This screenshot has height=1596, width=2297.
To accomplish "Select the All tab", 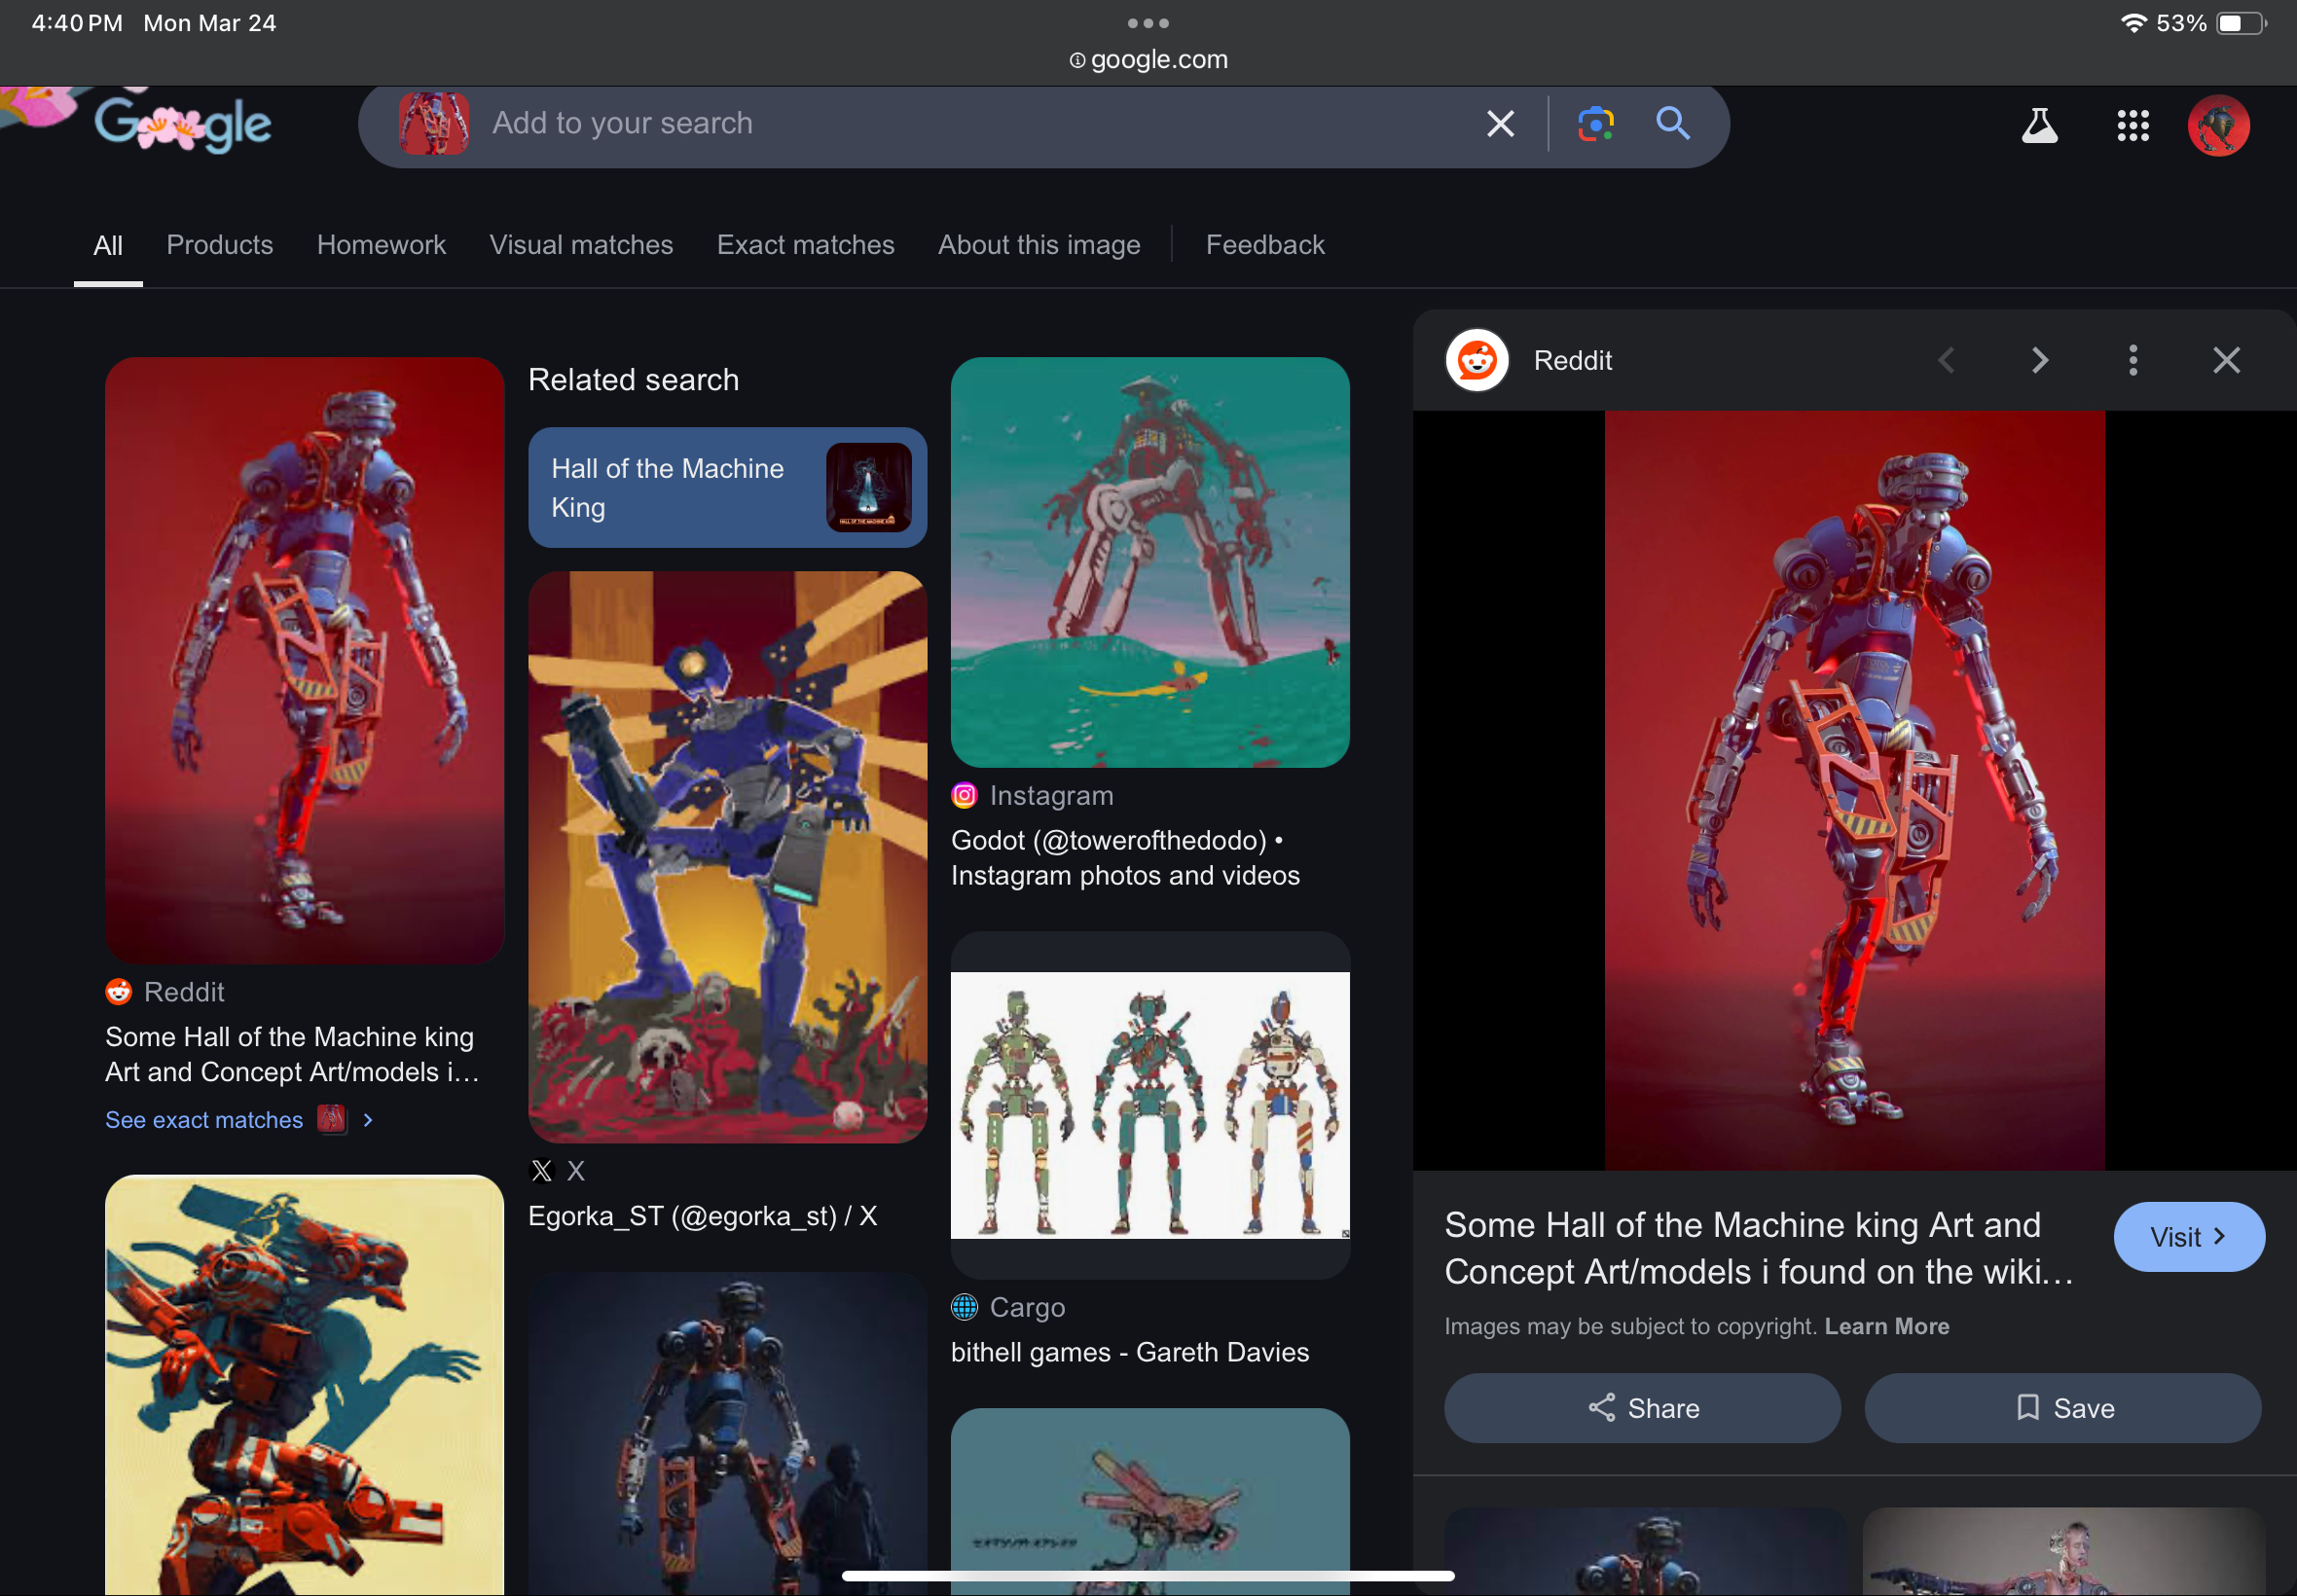I will (x=108, y=245).
